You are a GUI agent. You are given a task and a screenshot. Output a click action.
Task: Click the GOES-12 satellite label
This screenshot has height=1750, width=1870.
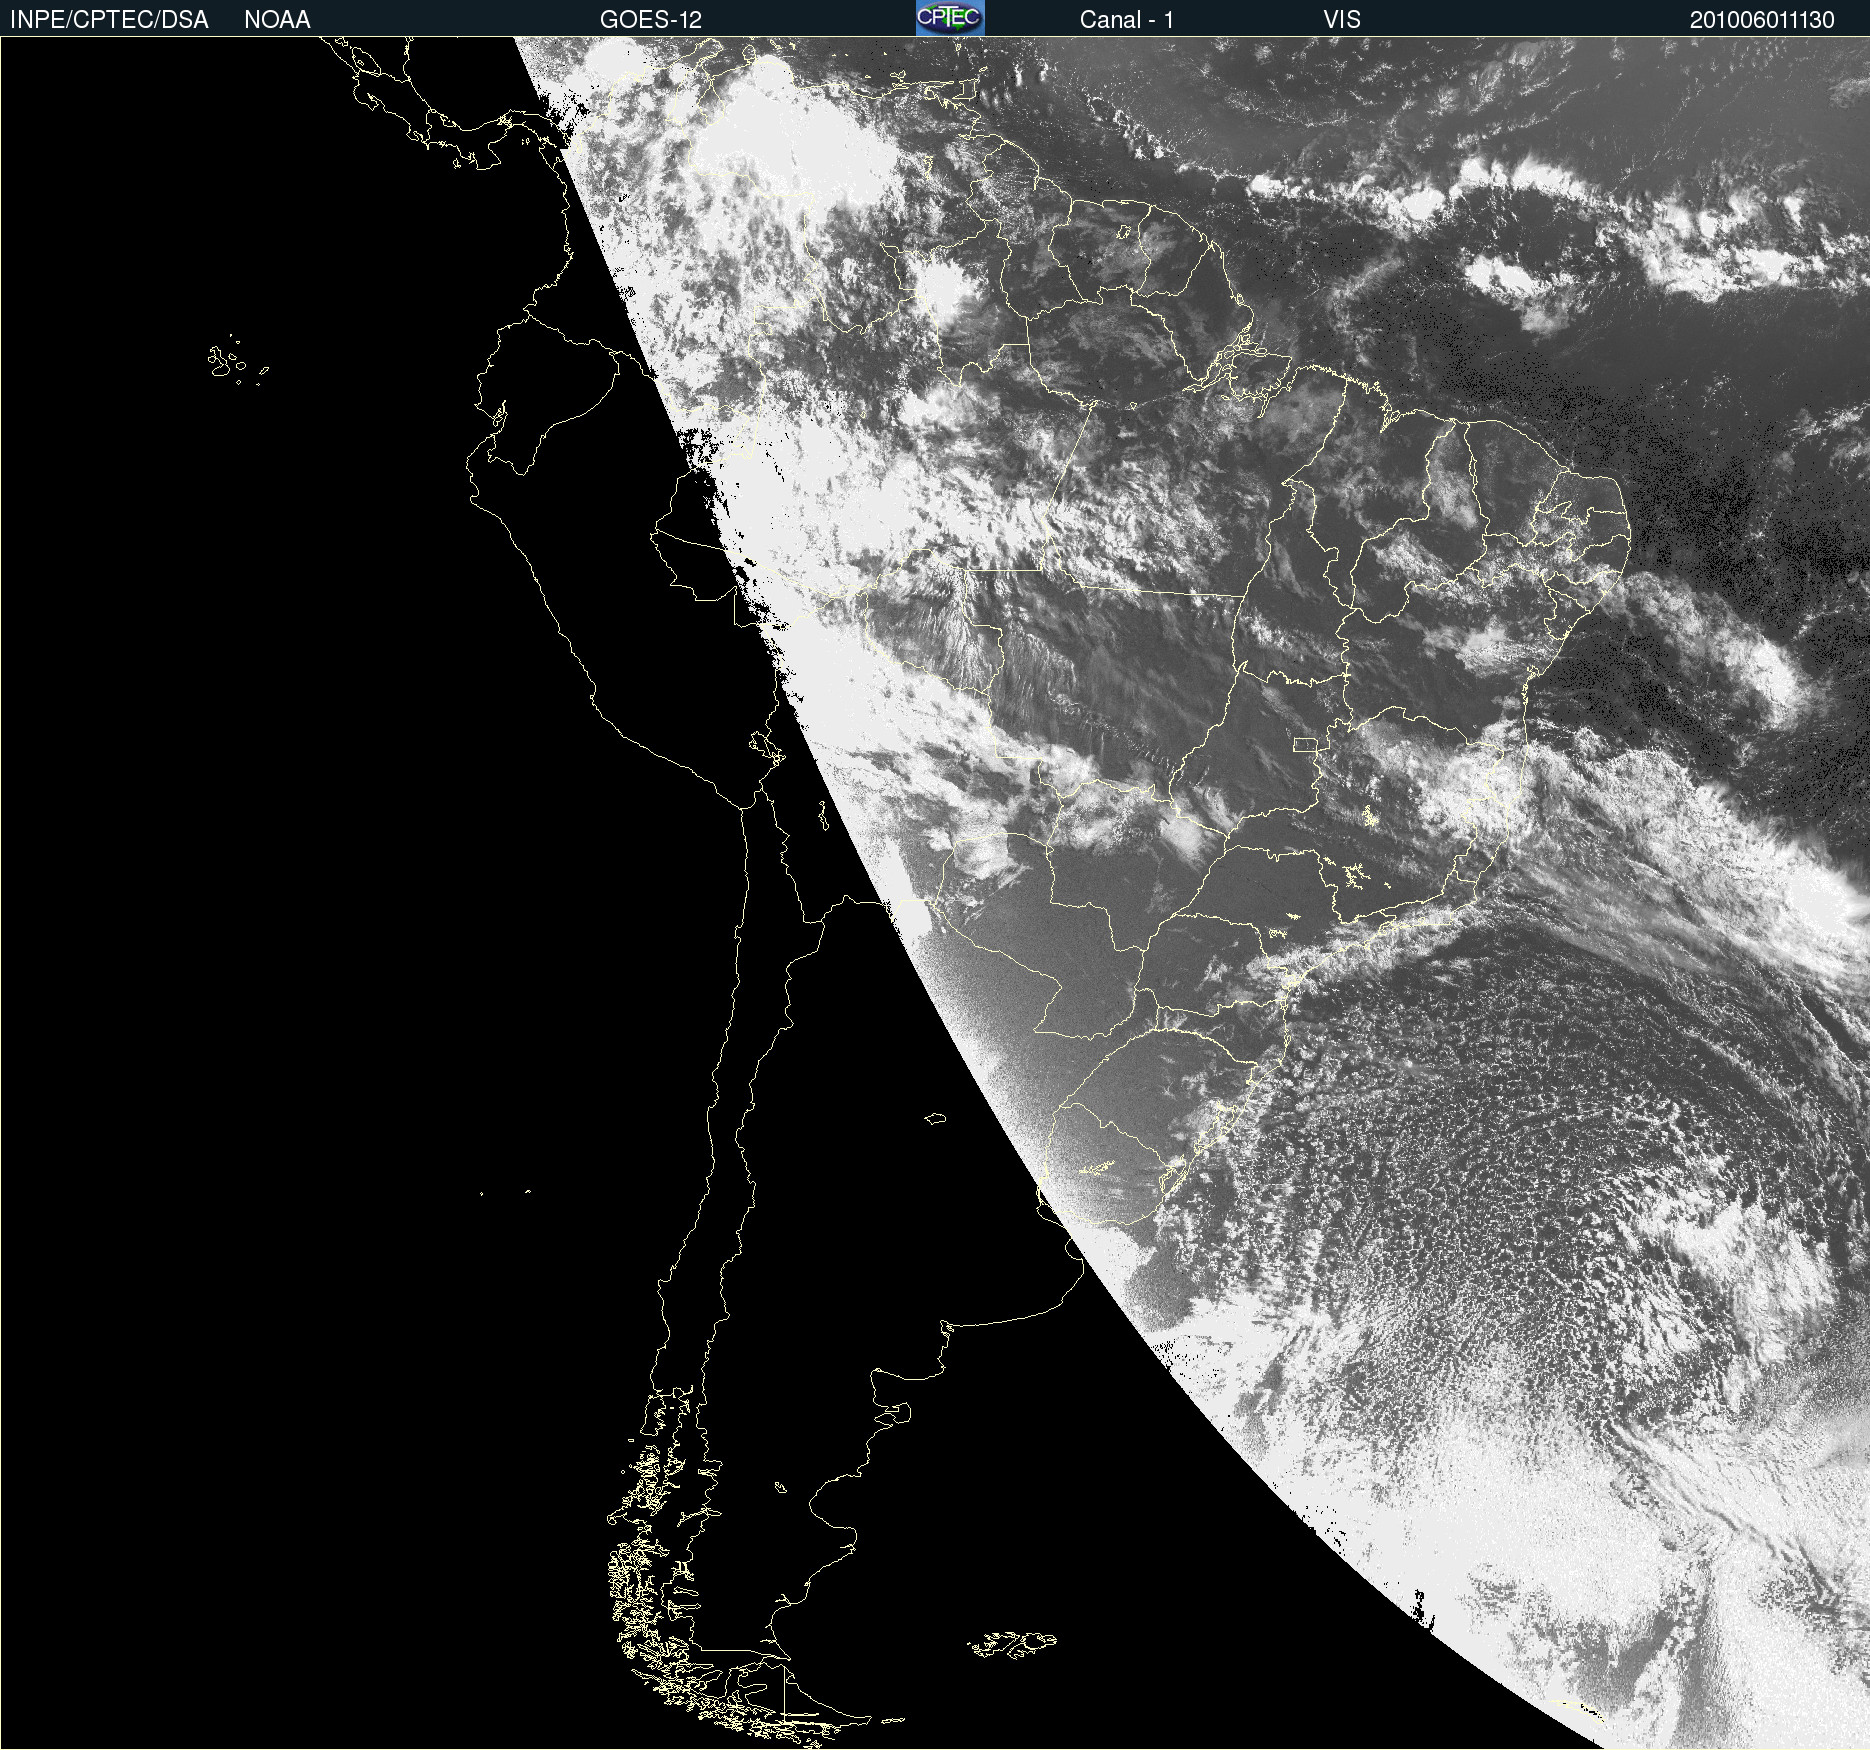pyautogui.click(x=651, y=20)
